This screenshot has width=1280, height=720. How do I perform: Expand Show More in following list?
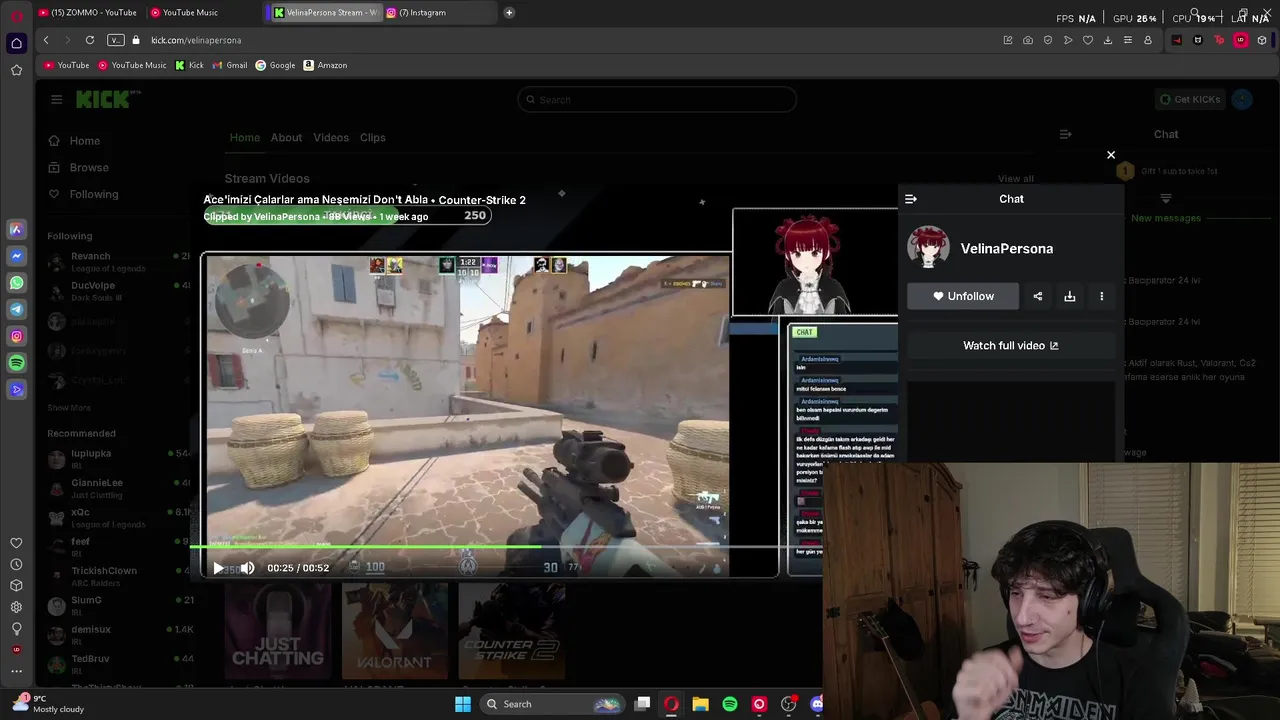pos(69,407)
